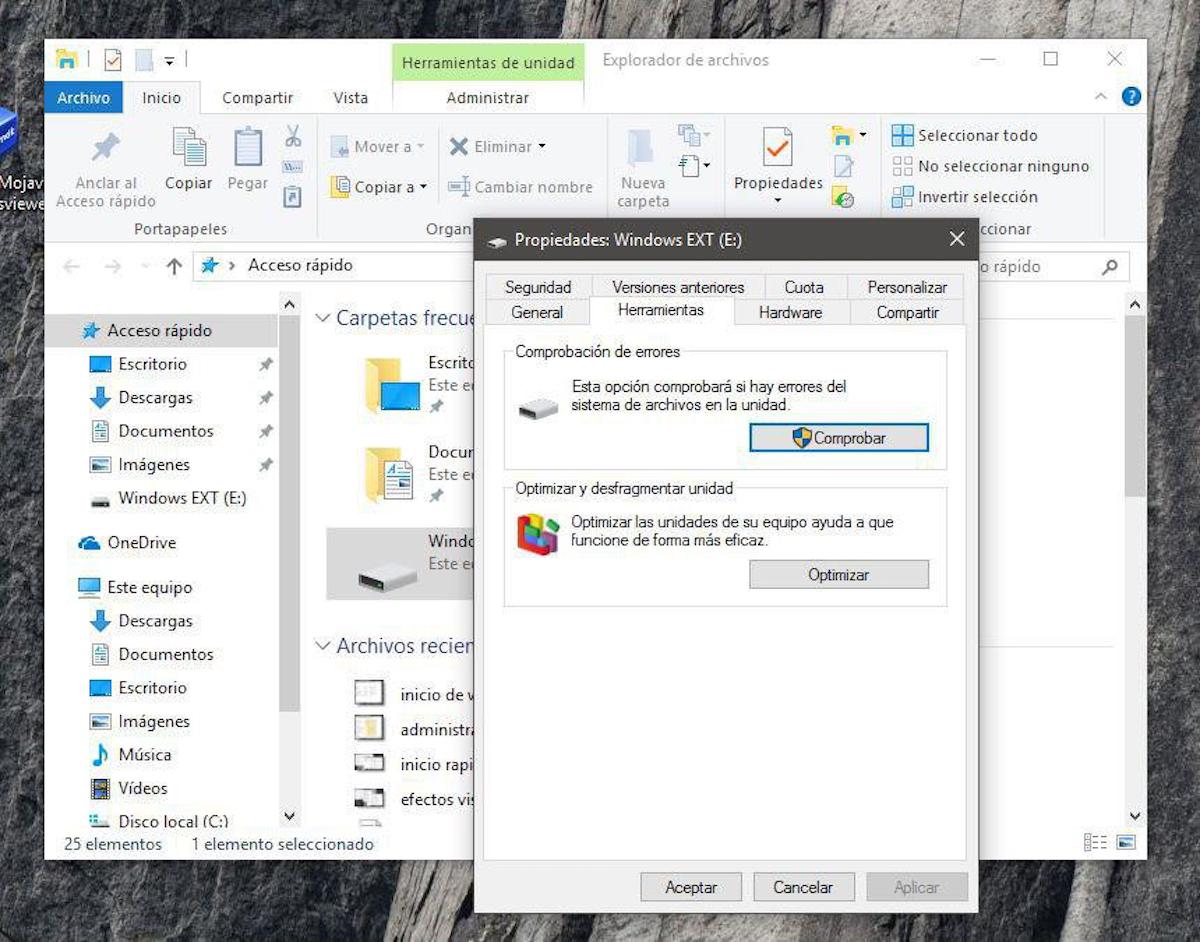Select OneDrive in the navigation pane
Viewport: 1200px width, 942px height.
click(141, 543)
